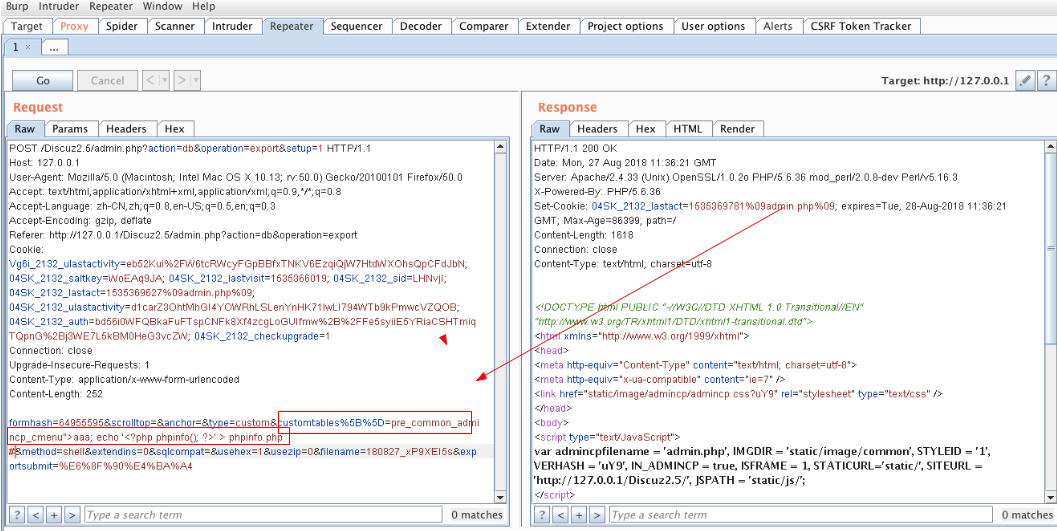This screenshot has width=1057, height=531.
Task: Open the Window menu
Action: point(162,7)
